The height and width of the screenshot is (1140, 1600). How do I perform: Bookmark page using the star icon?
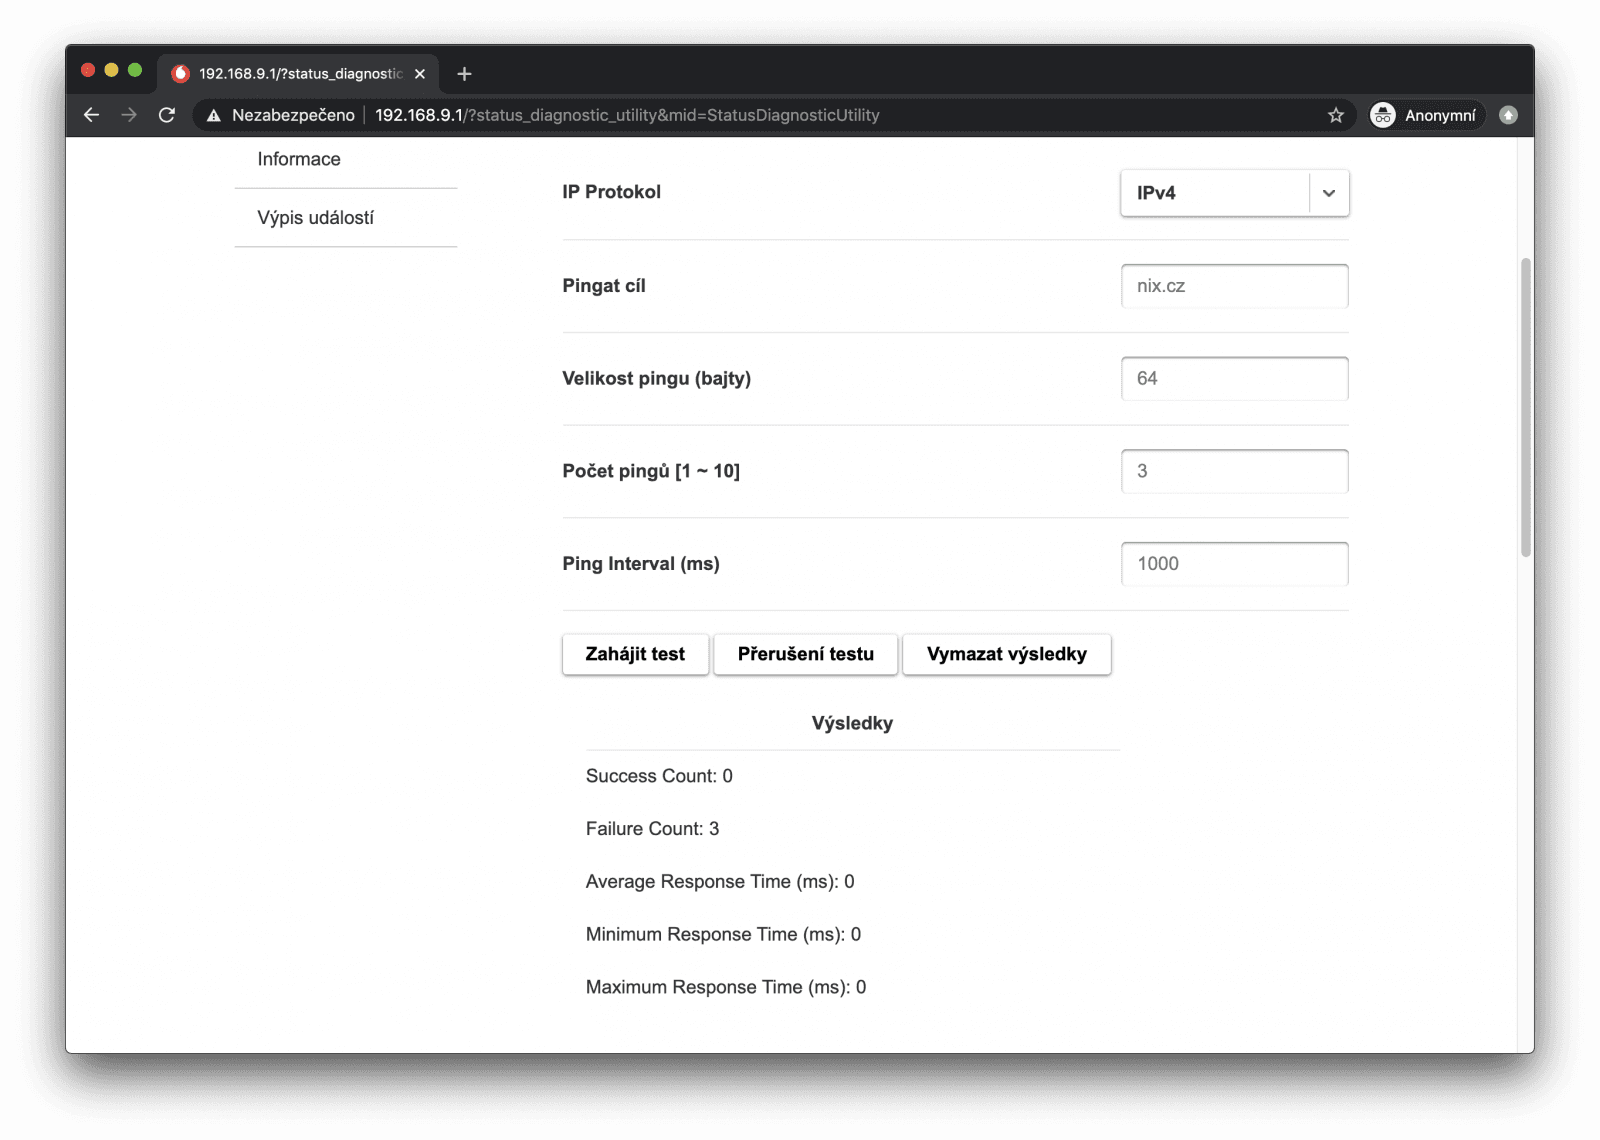[x=1335, y=115]
